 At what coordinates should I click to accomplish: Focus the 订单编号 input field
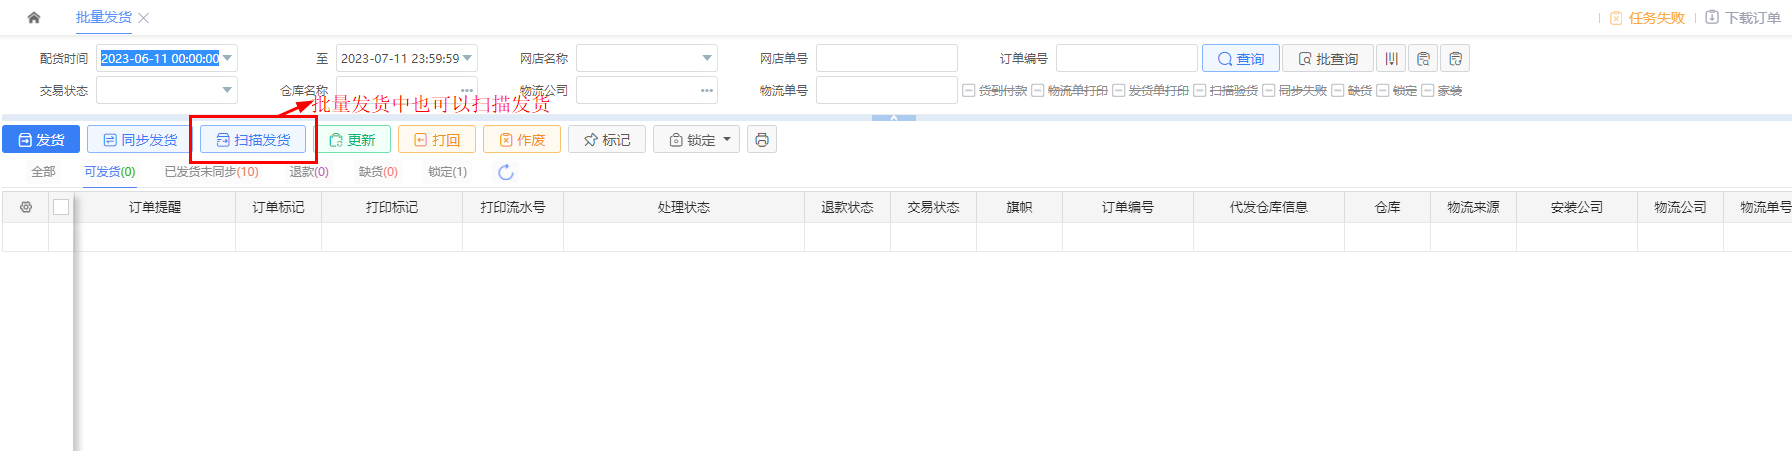1127,59
